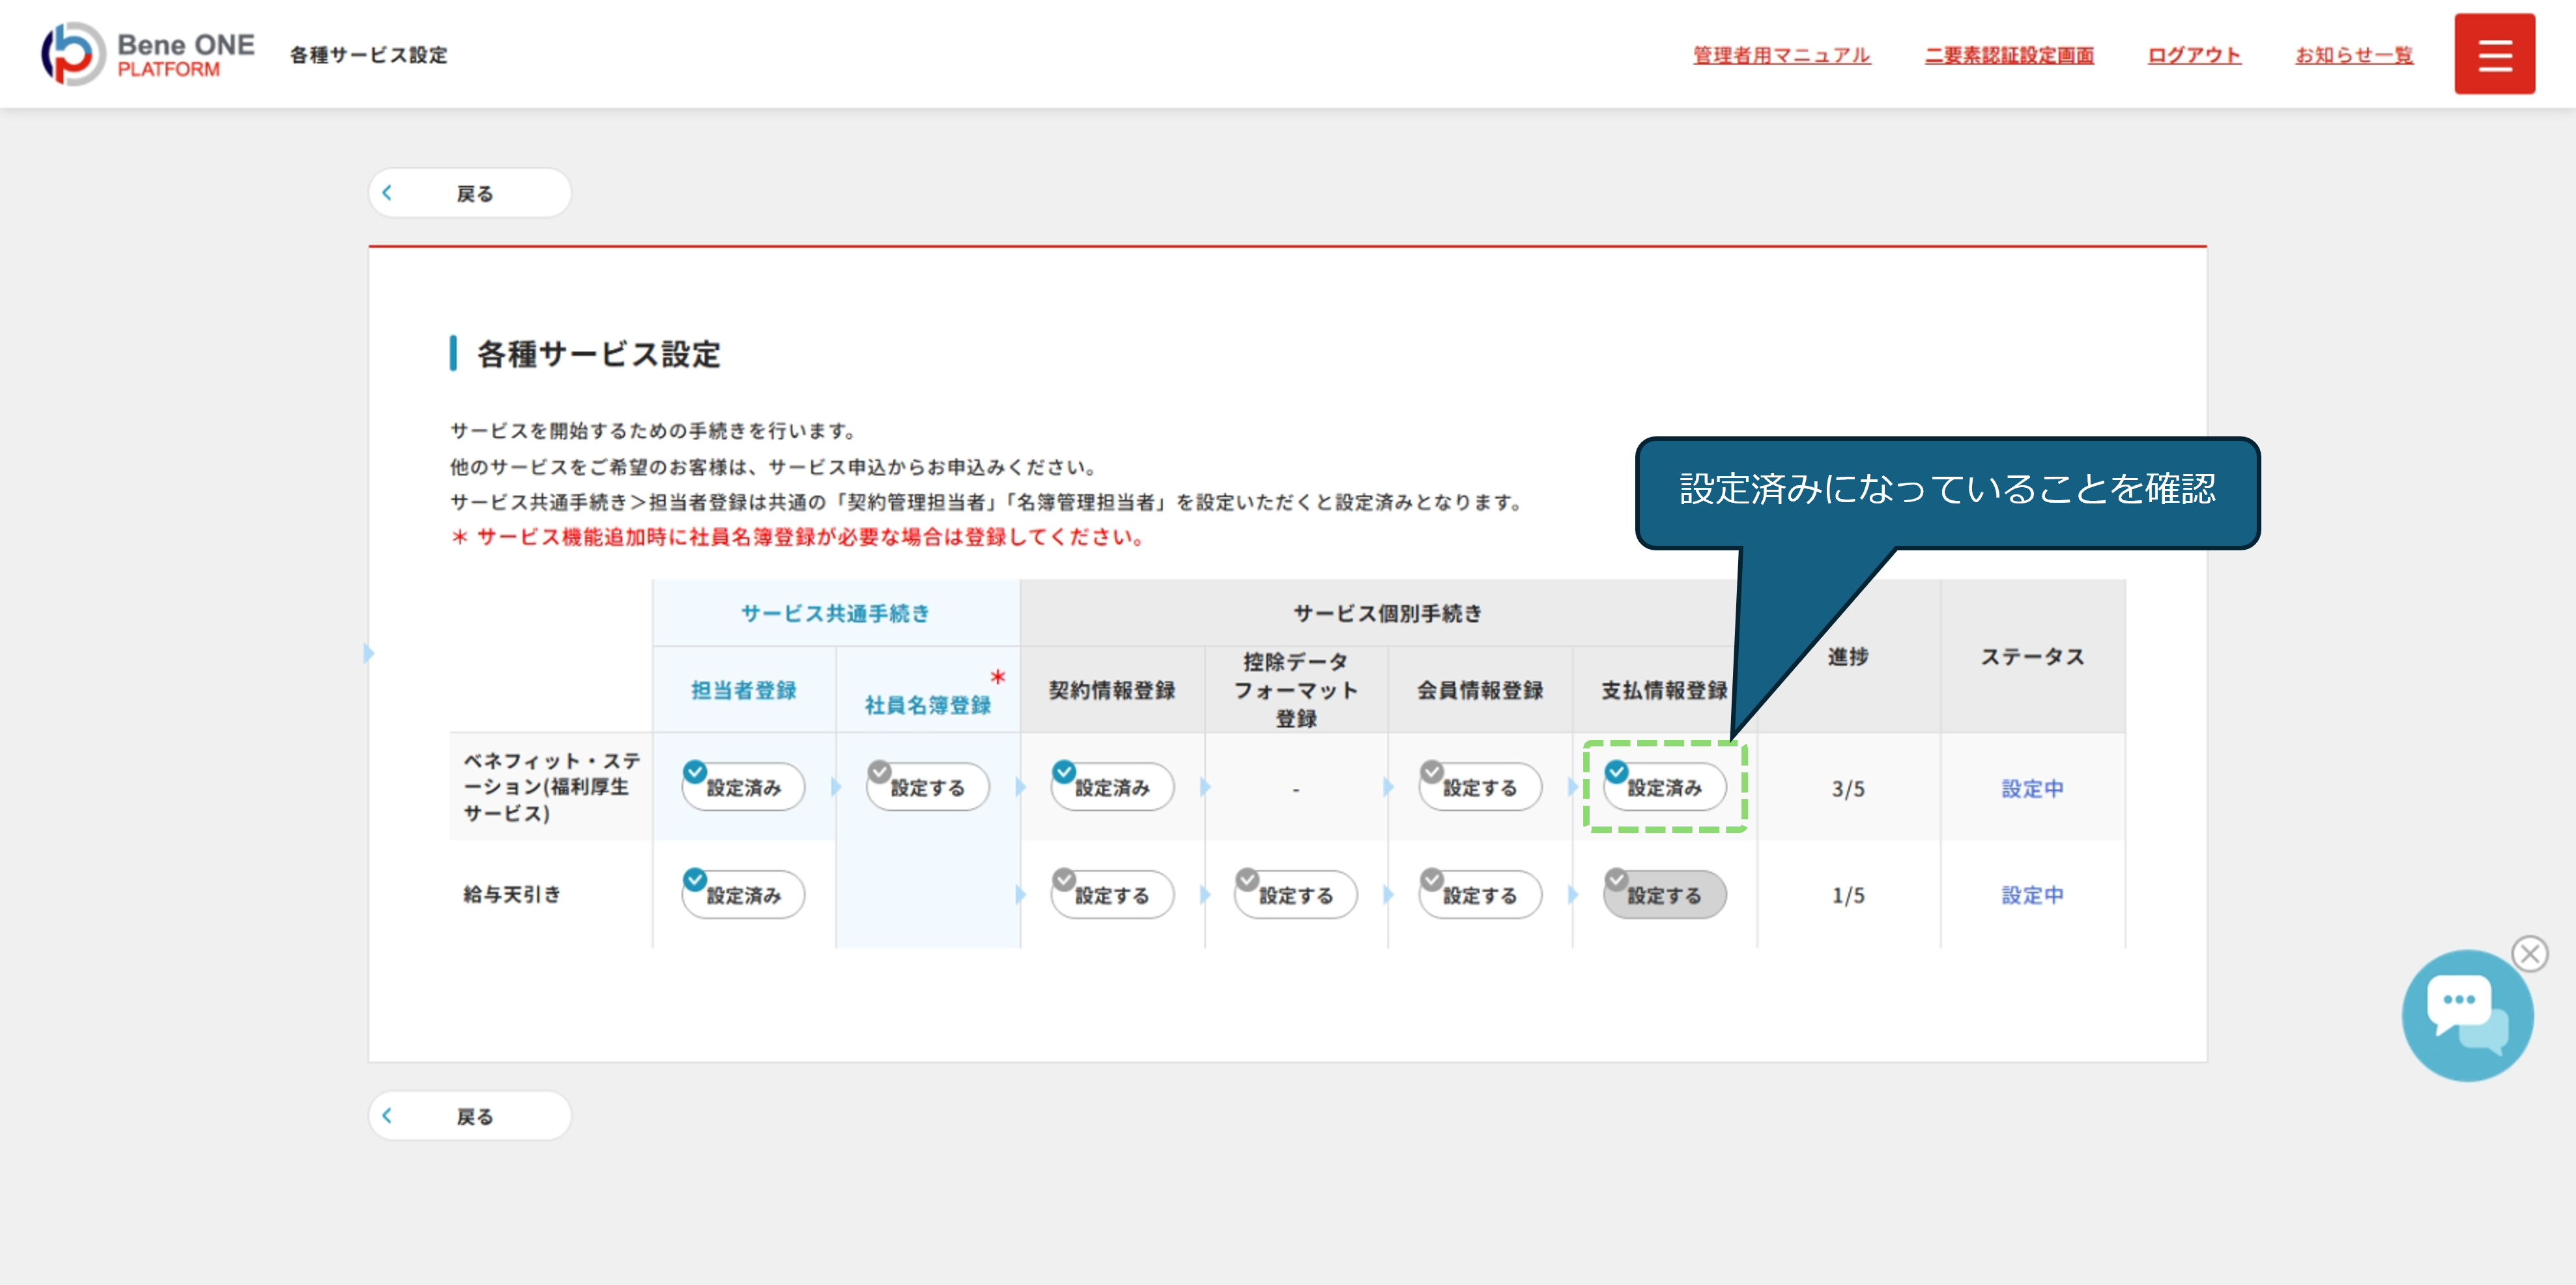
Task: Click greyed 支払情報登録 設定する for 給与天引き
Action: tap(1664, 894)
